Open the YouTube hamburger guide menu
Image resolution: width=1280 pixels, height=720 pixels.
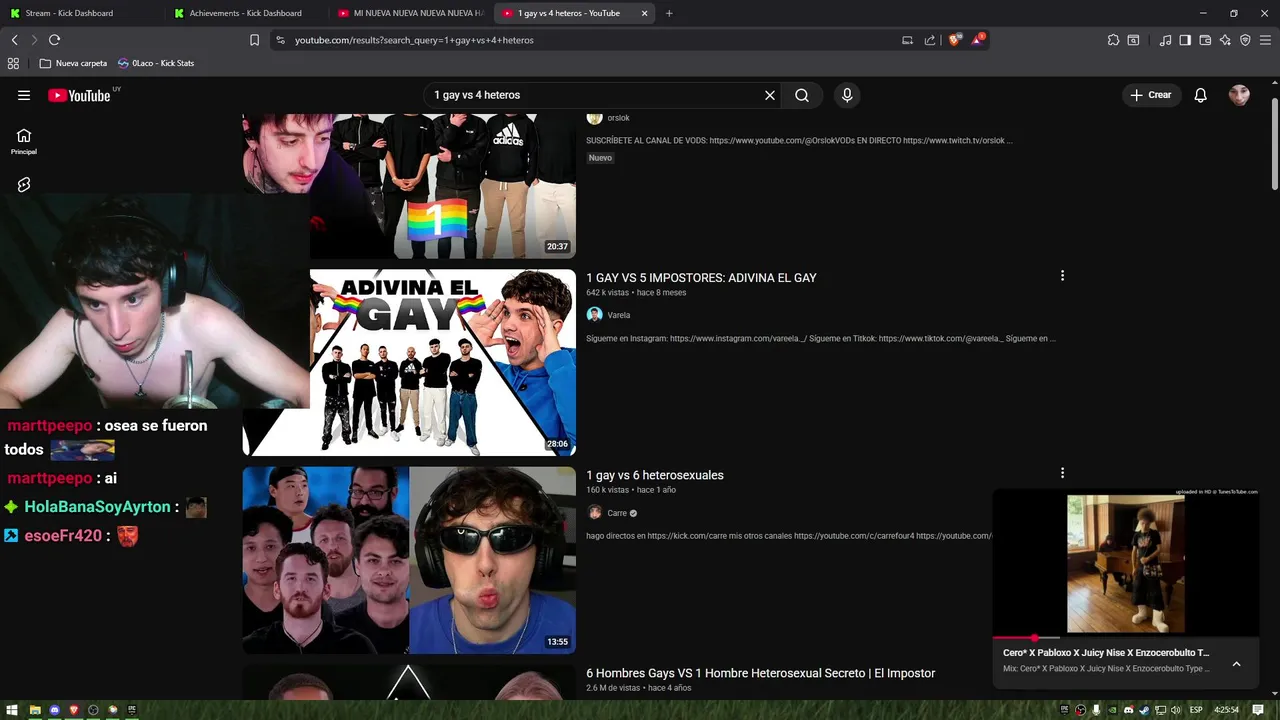24,95
